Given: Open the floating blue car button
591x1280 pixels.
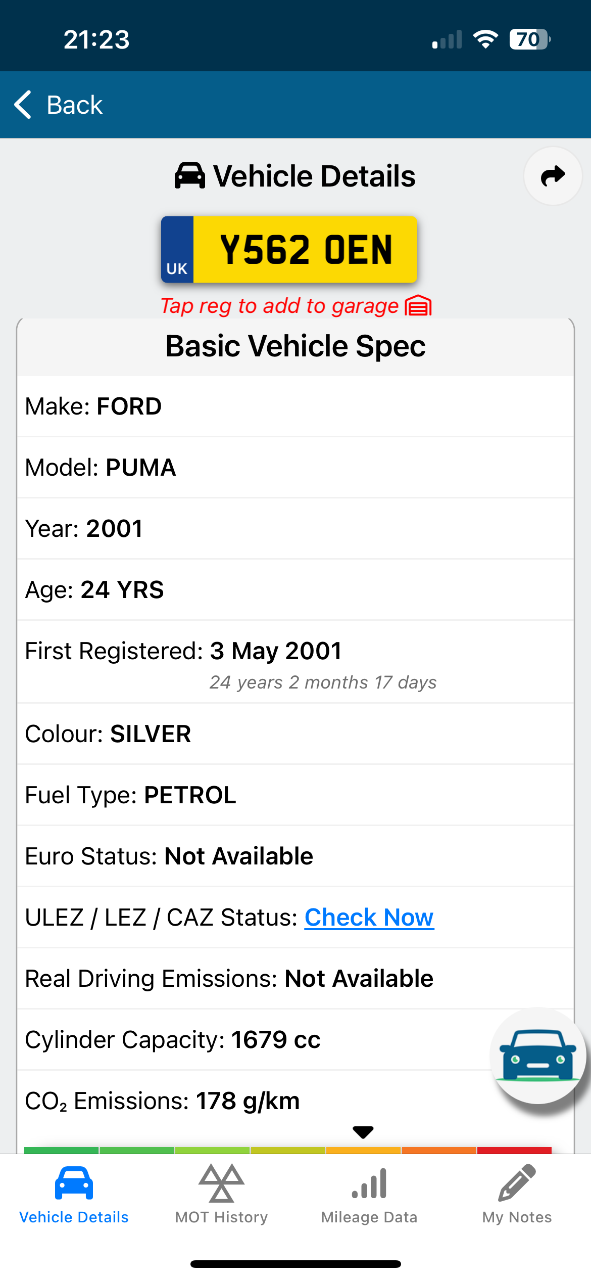Looking at the screenshot, I should click(x=538, y=1056).
